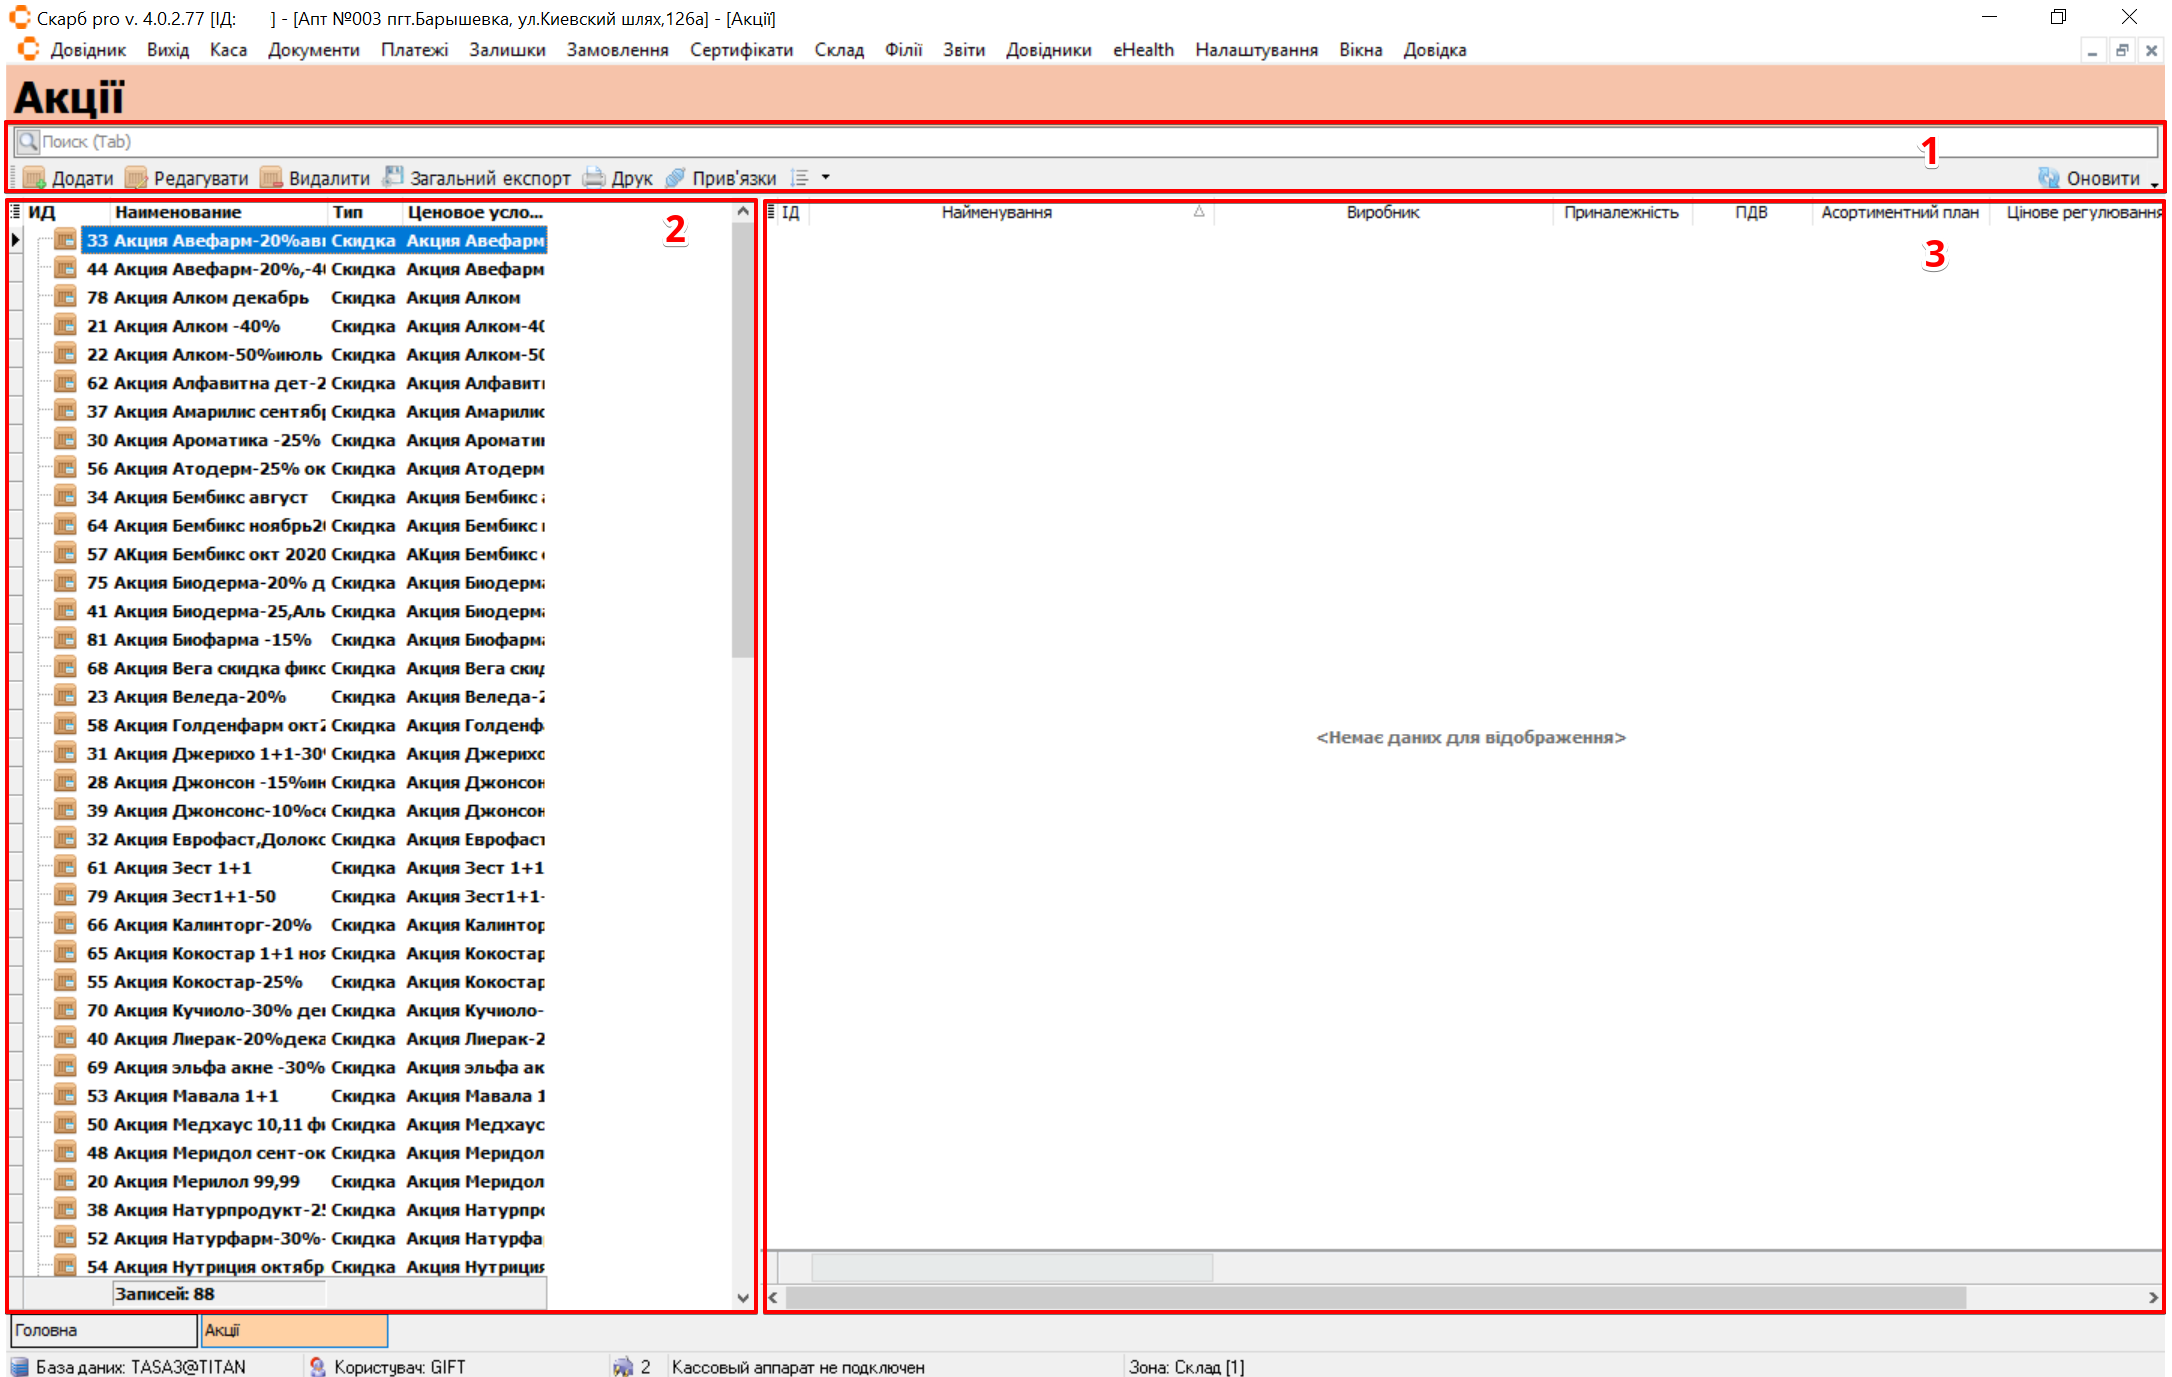
Task: Click the Друк printer icon
Action: tap(594, 178)
